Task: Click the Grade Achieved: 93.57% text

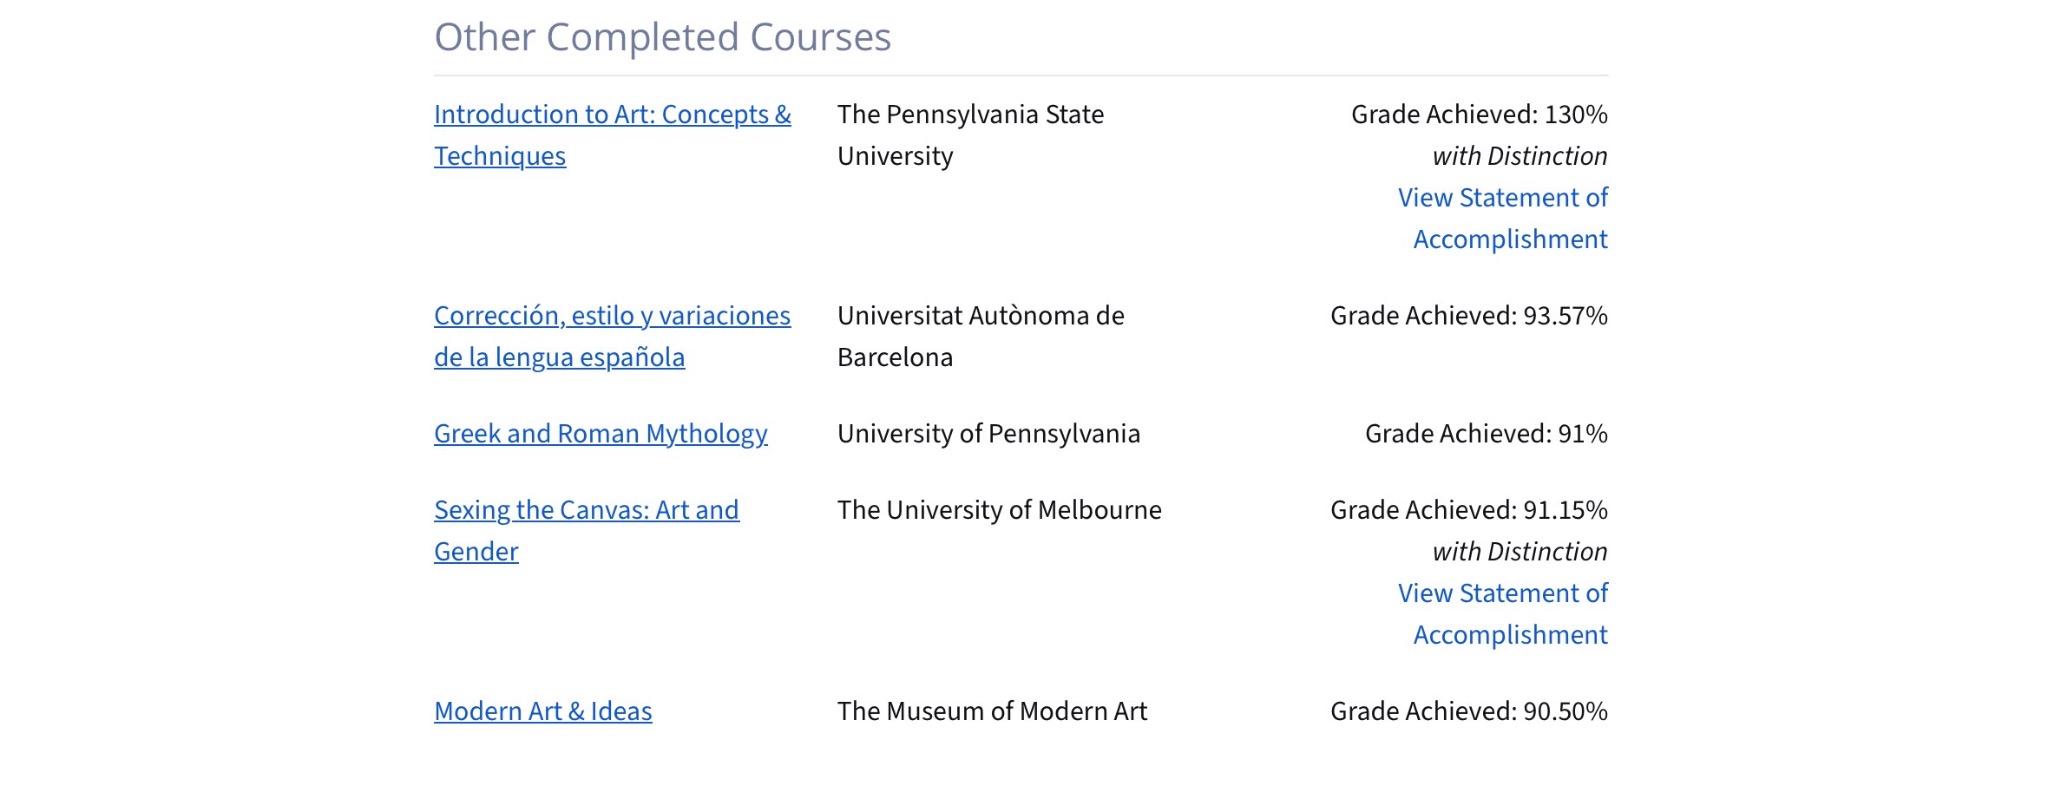Action: click(x=1468, y=316)
